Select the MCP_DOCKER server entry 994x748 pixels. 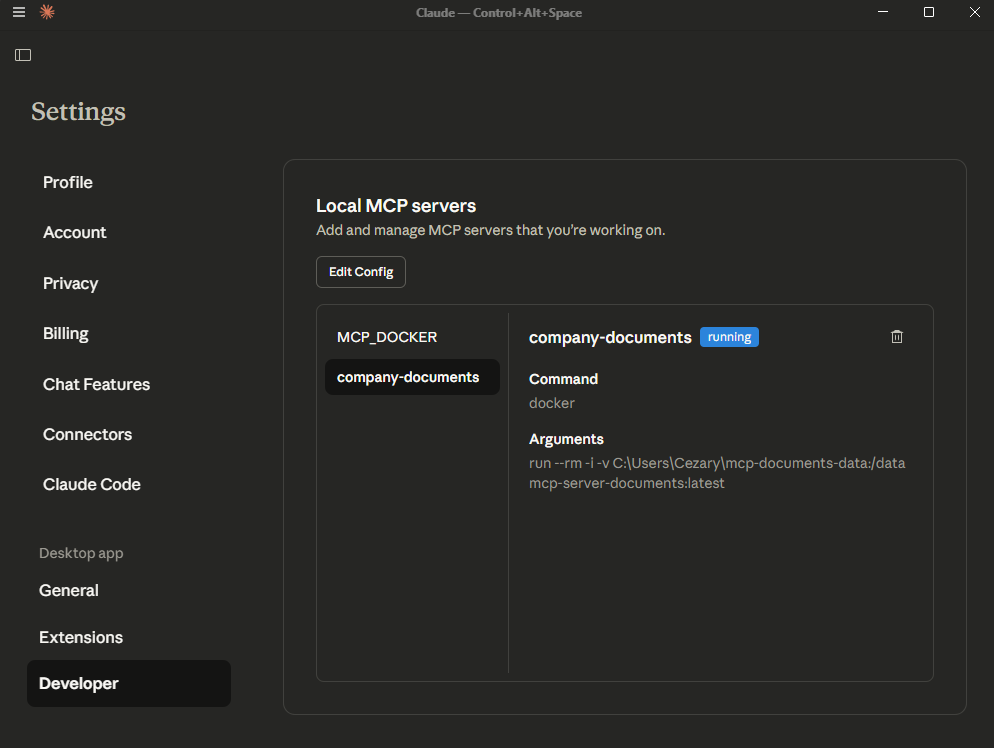click(412, 337)
